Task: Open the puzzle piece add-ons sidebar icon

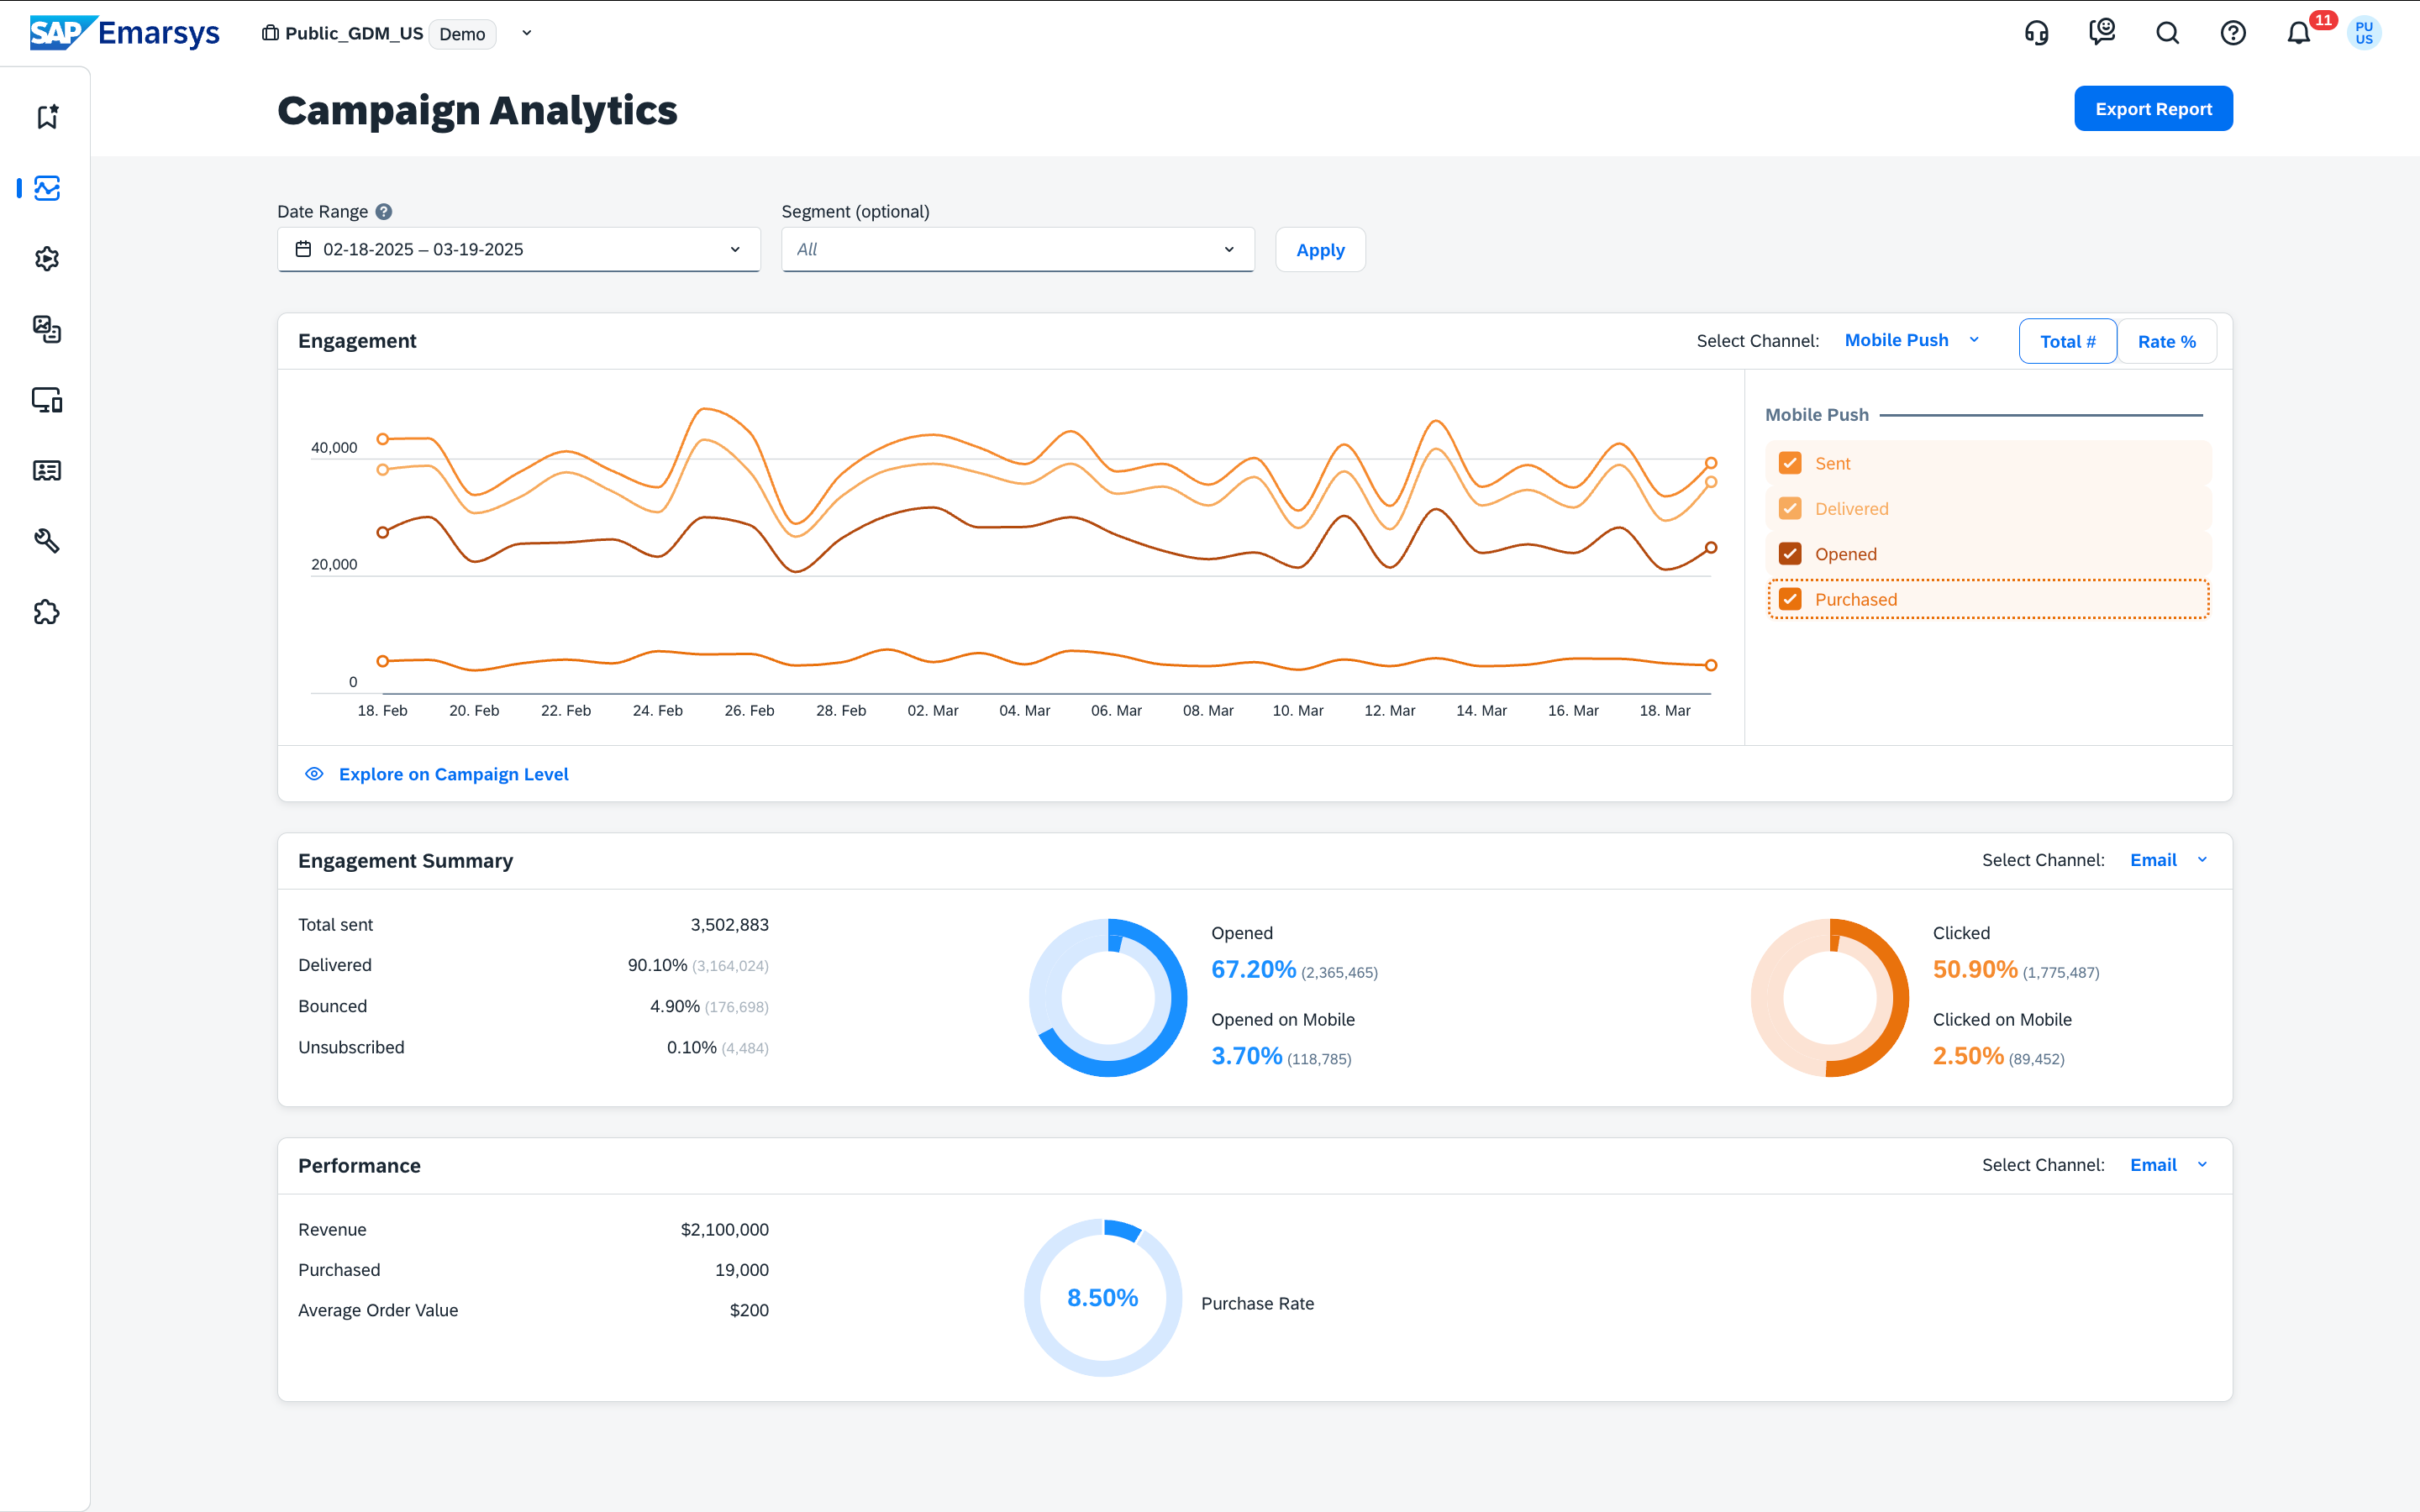Action: tap(47, 612)
